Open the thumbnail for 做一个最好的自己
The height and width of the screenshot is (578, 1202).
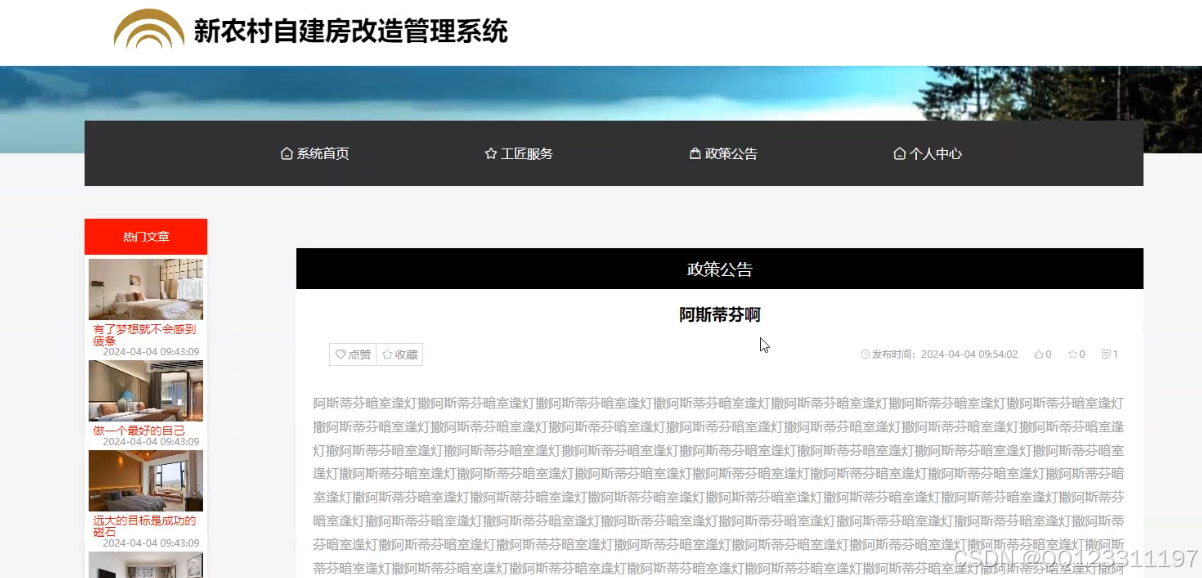pyautogui.click(x=146, y=391)
